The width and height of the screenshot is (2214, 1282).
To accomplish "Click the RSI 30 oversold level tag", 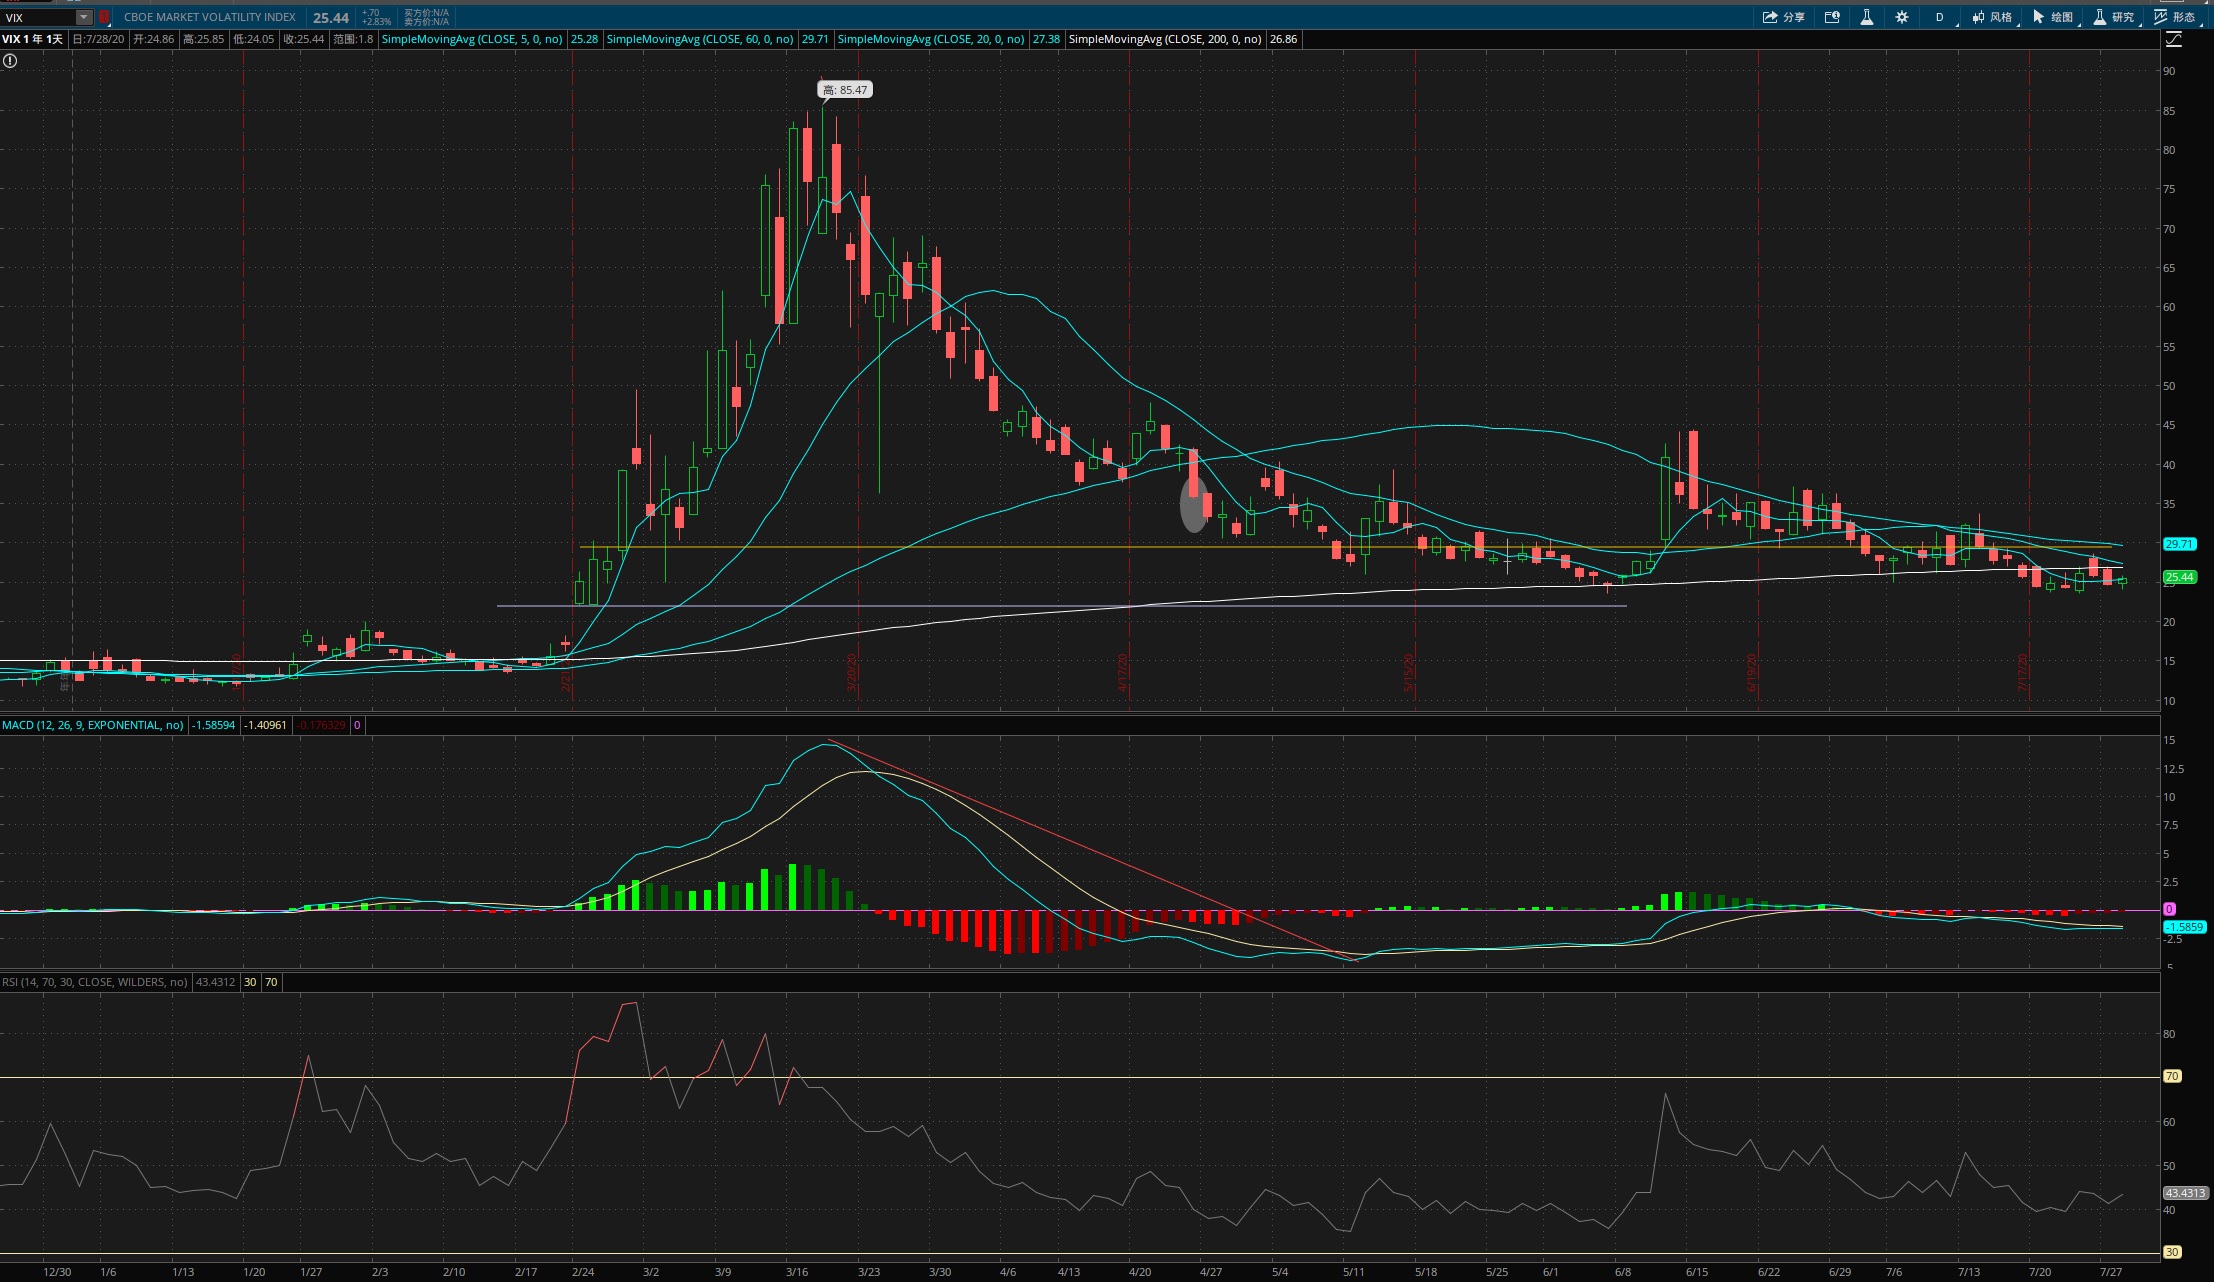I will tap(2172, 1252).
